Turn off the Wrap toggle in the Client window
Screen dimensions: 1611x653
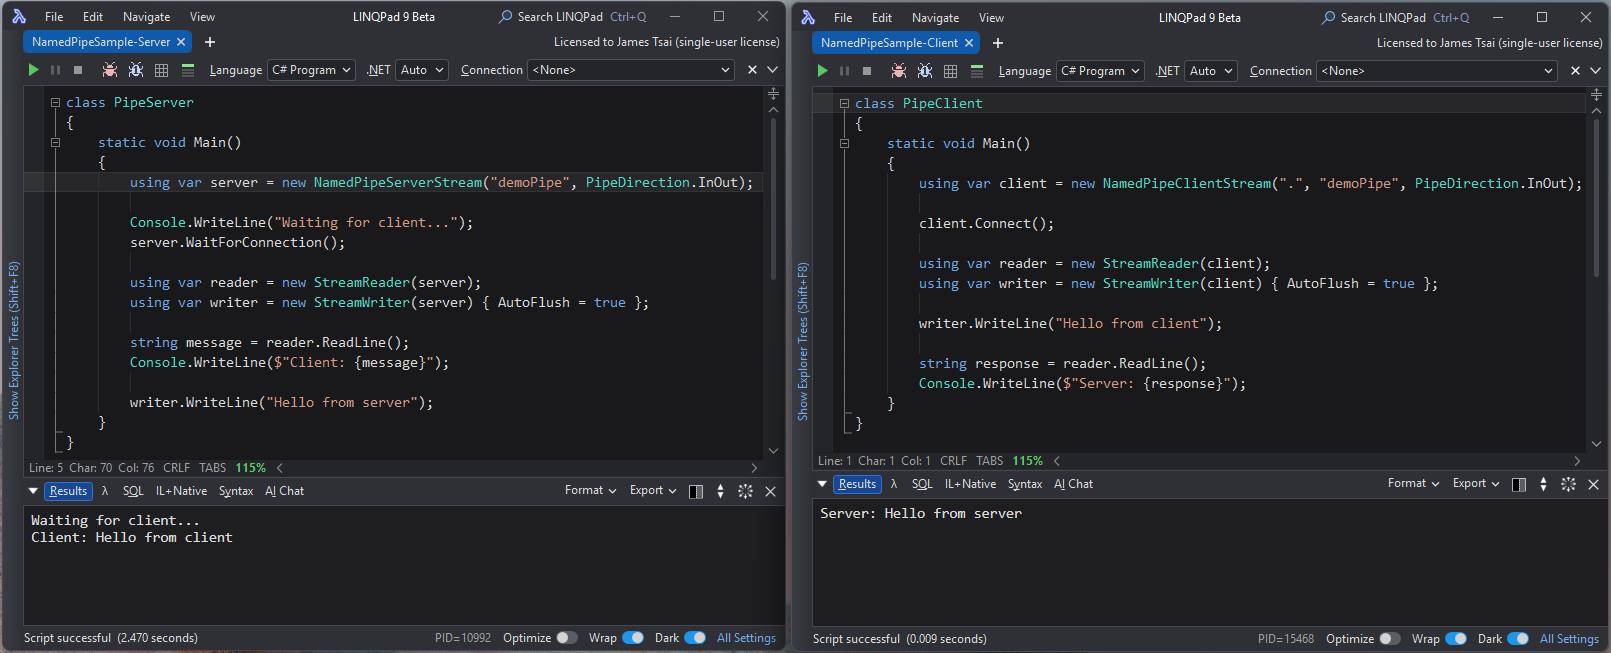[1456, 639]
